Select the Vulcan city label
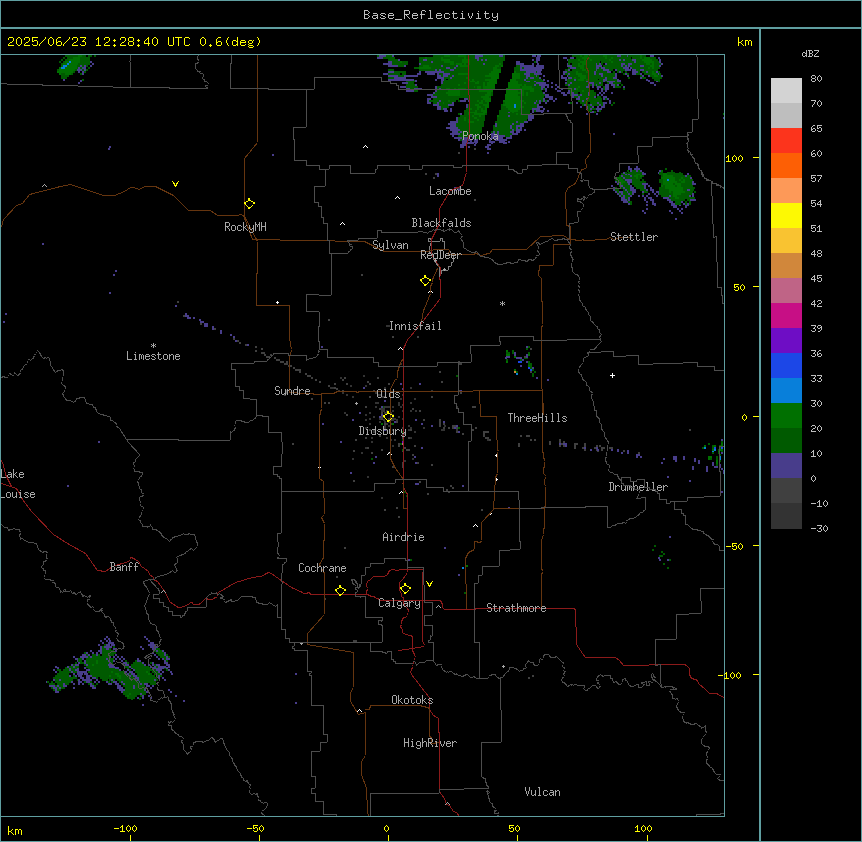862x842 pixels. tap(542, 792)
